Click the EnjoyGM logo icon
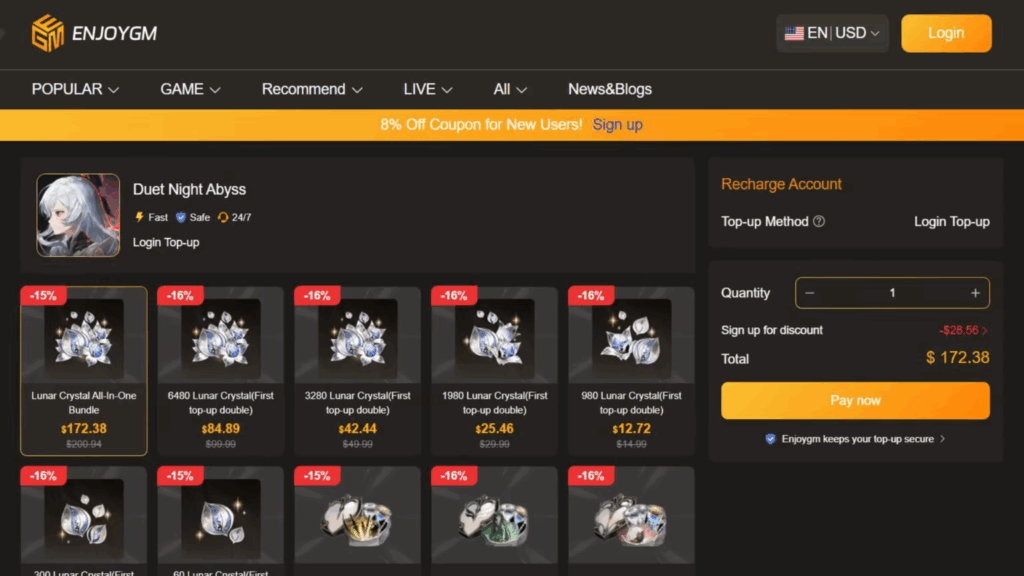This screenshot has width=1024, height=576. 48,33
